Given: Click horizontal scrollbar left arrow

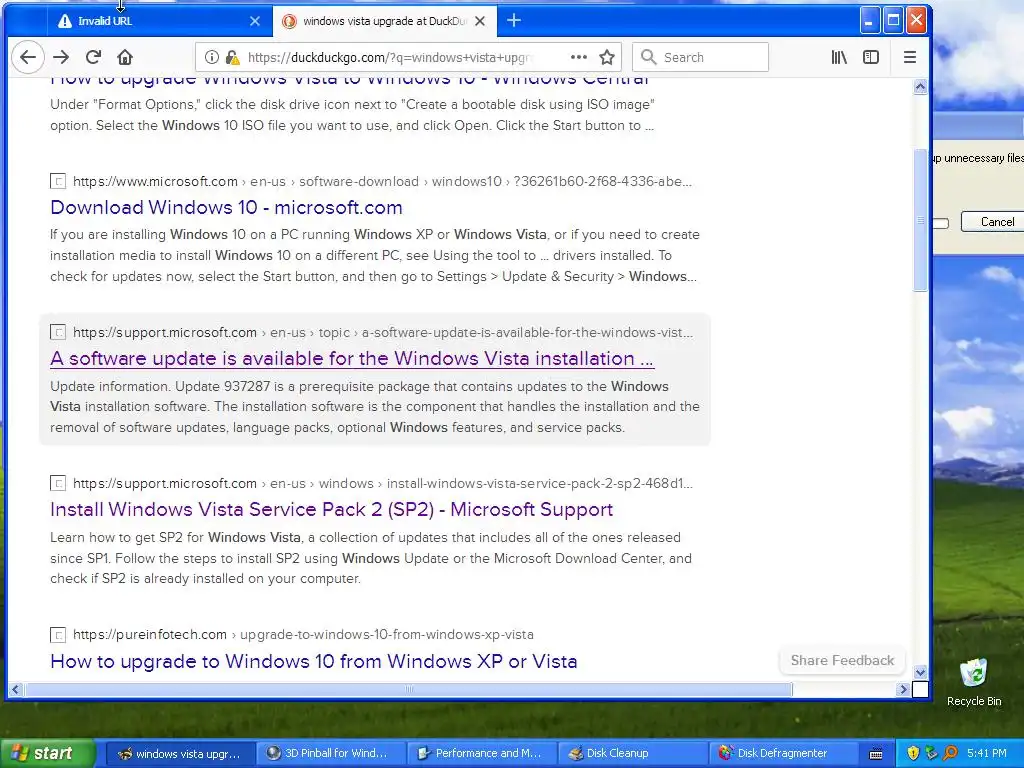Looking at the screenshot, I should tap(16, 689).
